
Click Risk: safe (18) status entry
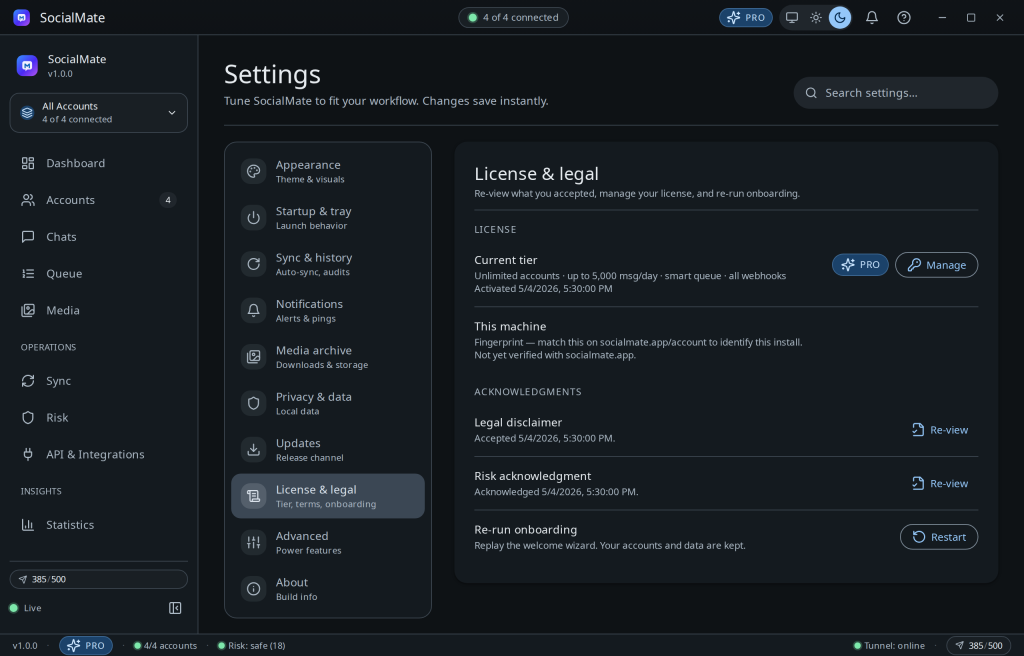pos(251,646)
